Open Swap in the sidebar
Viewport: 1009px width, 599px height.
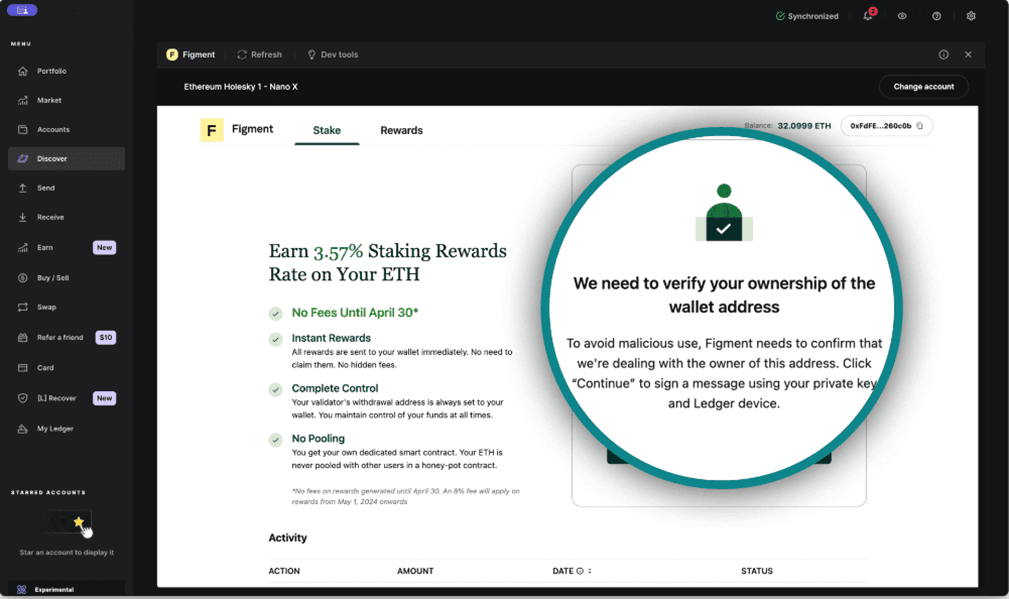pyautogui.click(x=46, y=307)
